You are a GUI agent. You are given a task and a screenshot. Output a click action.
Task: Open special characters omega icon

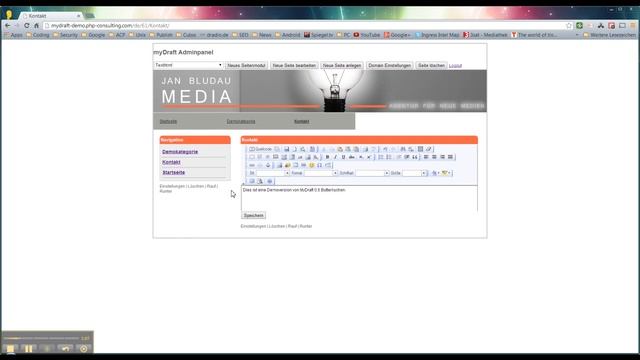(320, 165)
